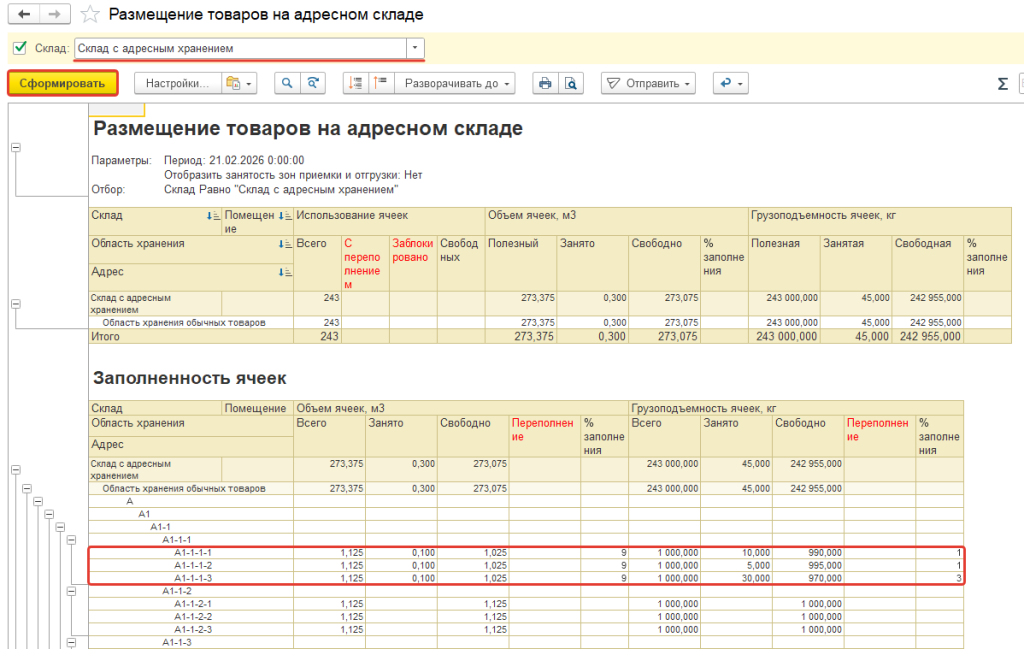Viewport: 1024px width, 649px height.
Task: Open the Разворачивать до dropdown
Action: click(x=458, y=84)
